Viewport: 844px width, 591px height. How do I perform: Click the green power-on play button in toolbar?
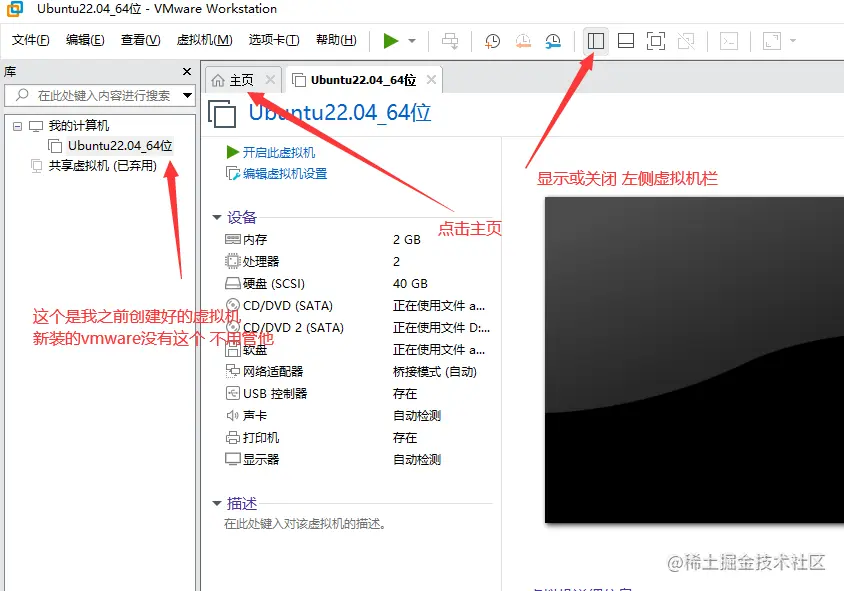pos(390,41)
